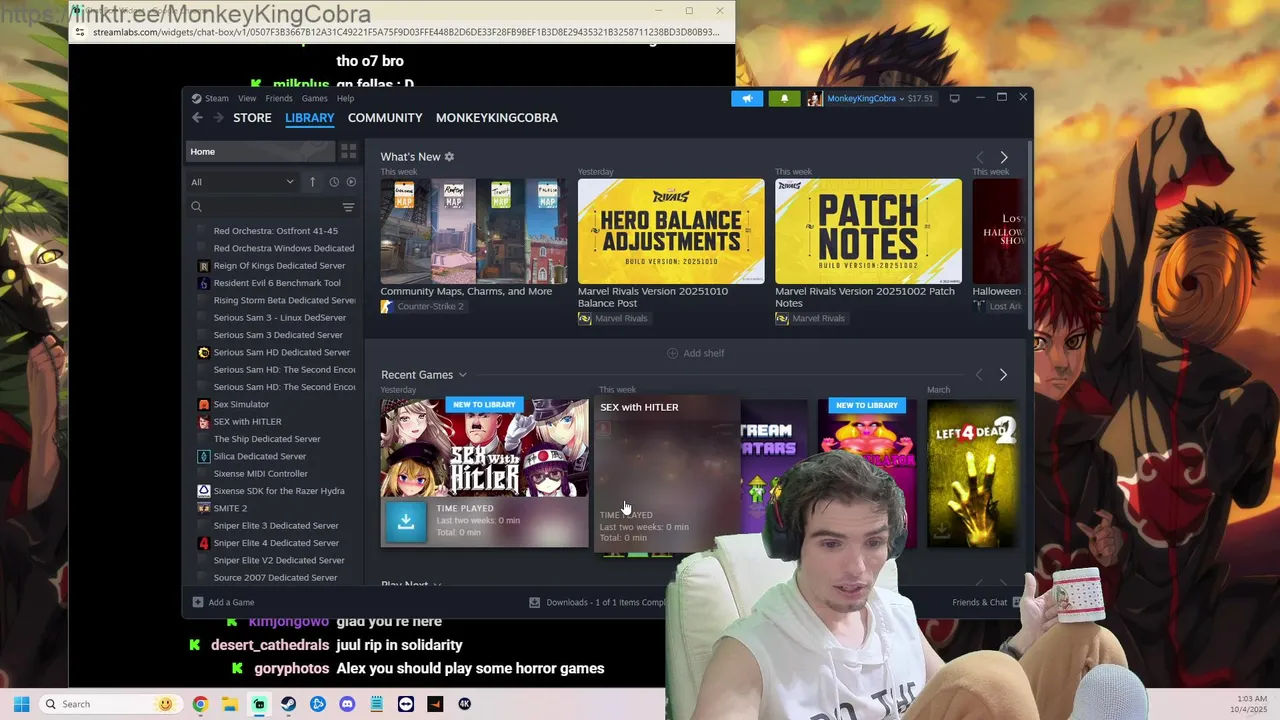Toggle recent activity clock filter
This screenshot has height=720, width=1280.
334,182
